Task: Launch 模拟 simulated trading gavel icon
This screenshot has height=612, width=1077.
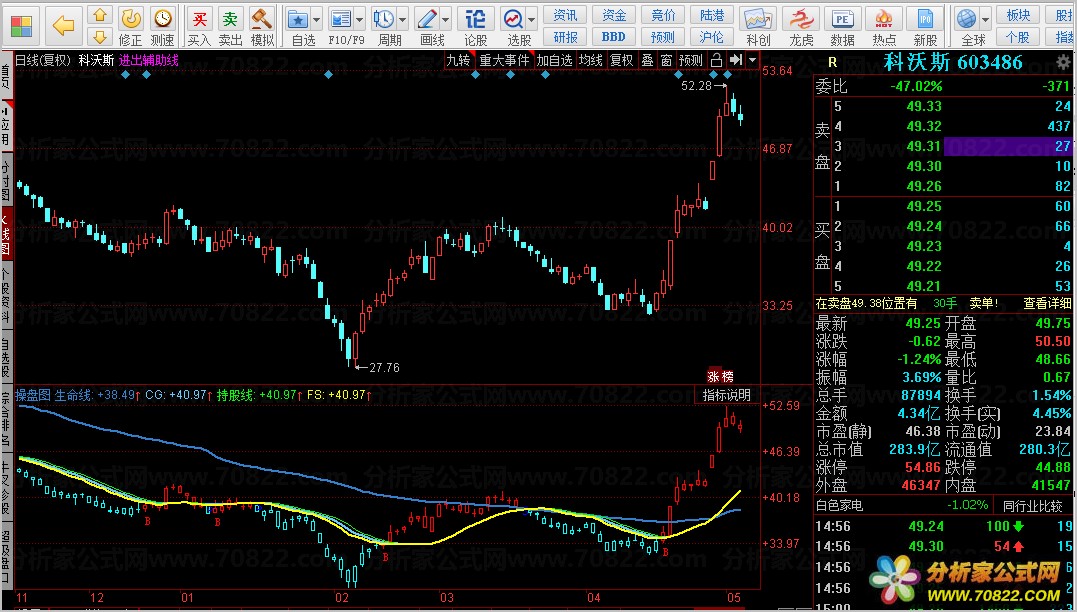Action: 262,19
